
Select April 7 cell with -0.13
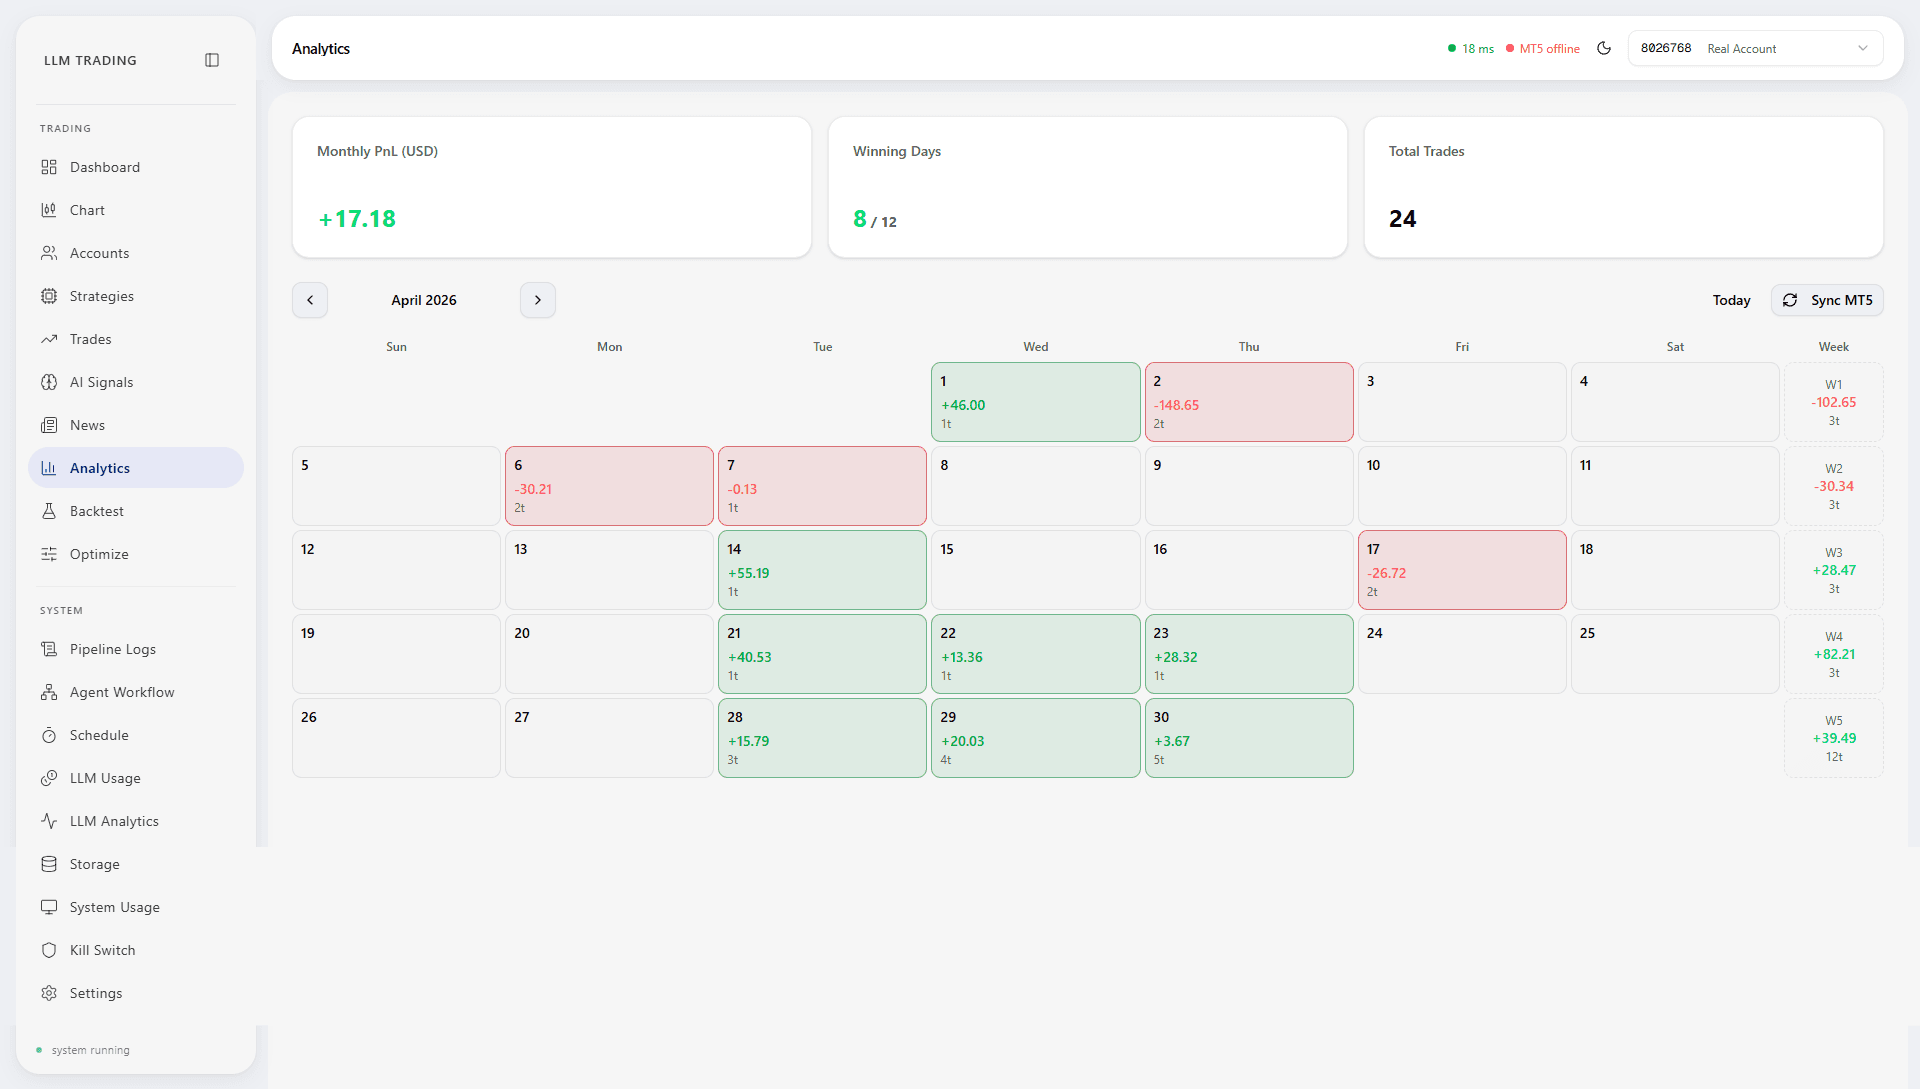click(x=822, y=486)
